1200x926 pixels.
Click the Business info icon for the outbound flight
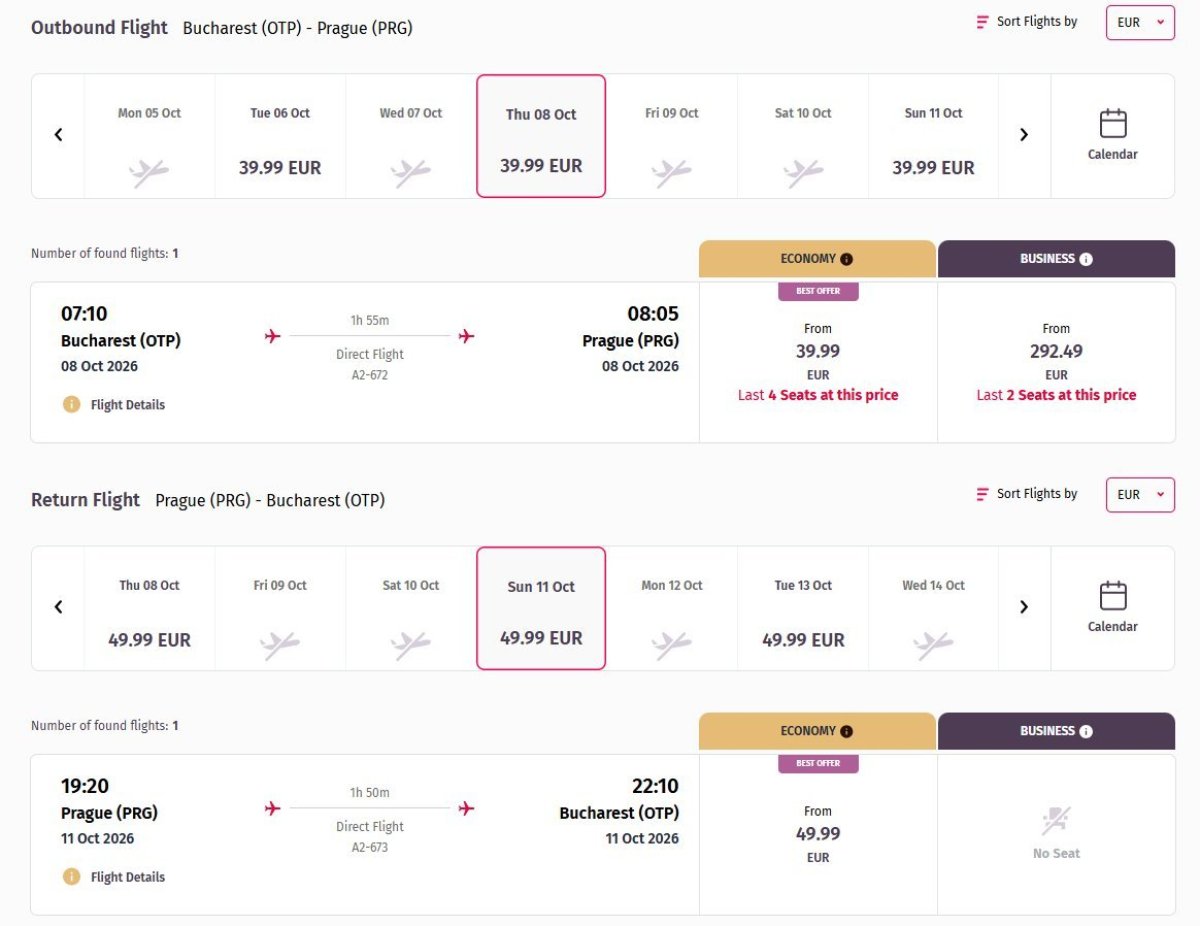[x=1086, y=259]
